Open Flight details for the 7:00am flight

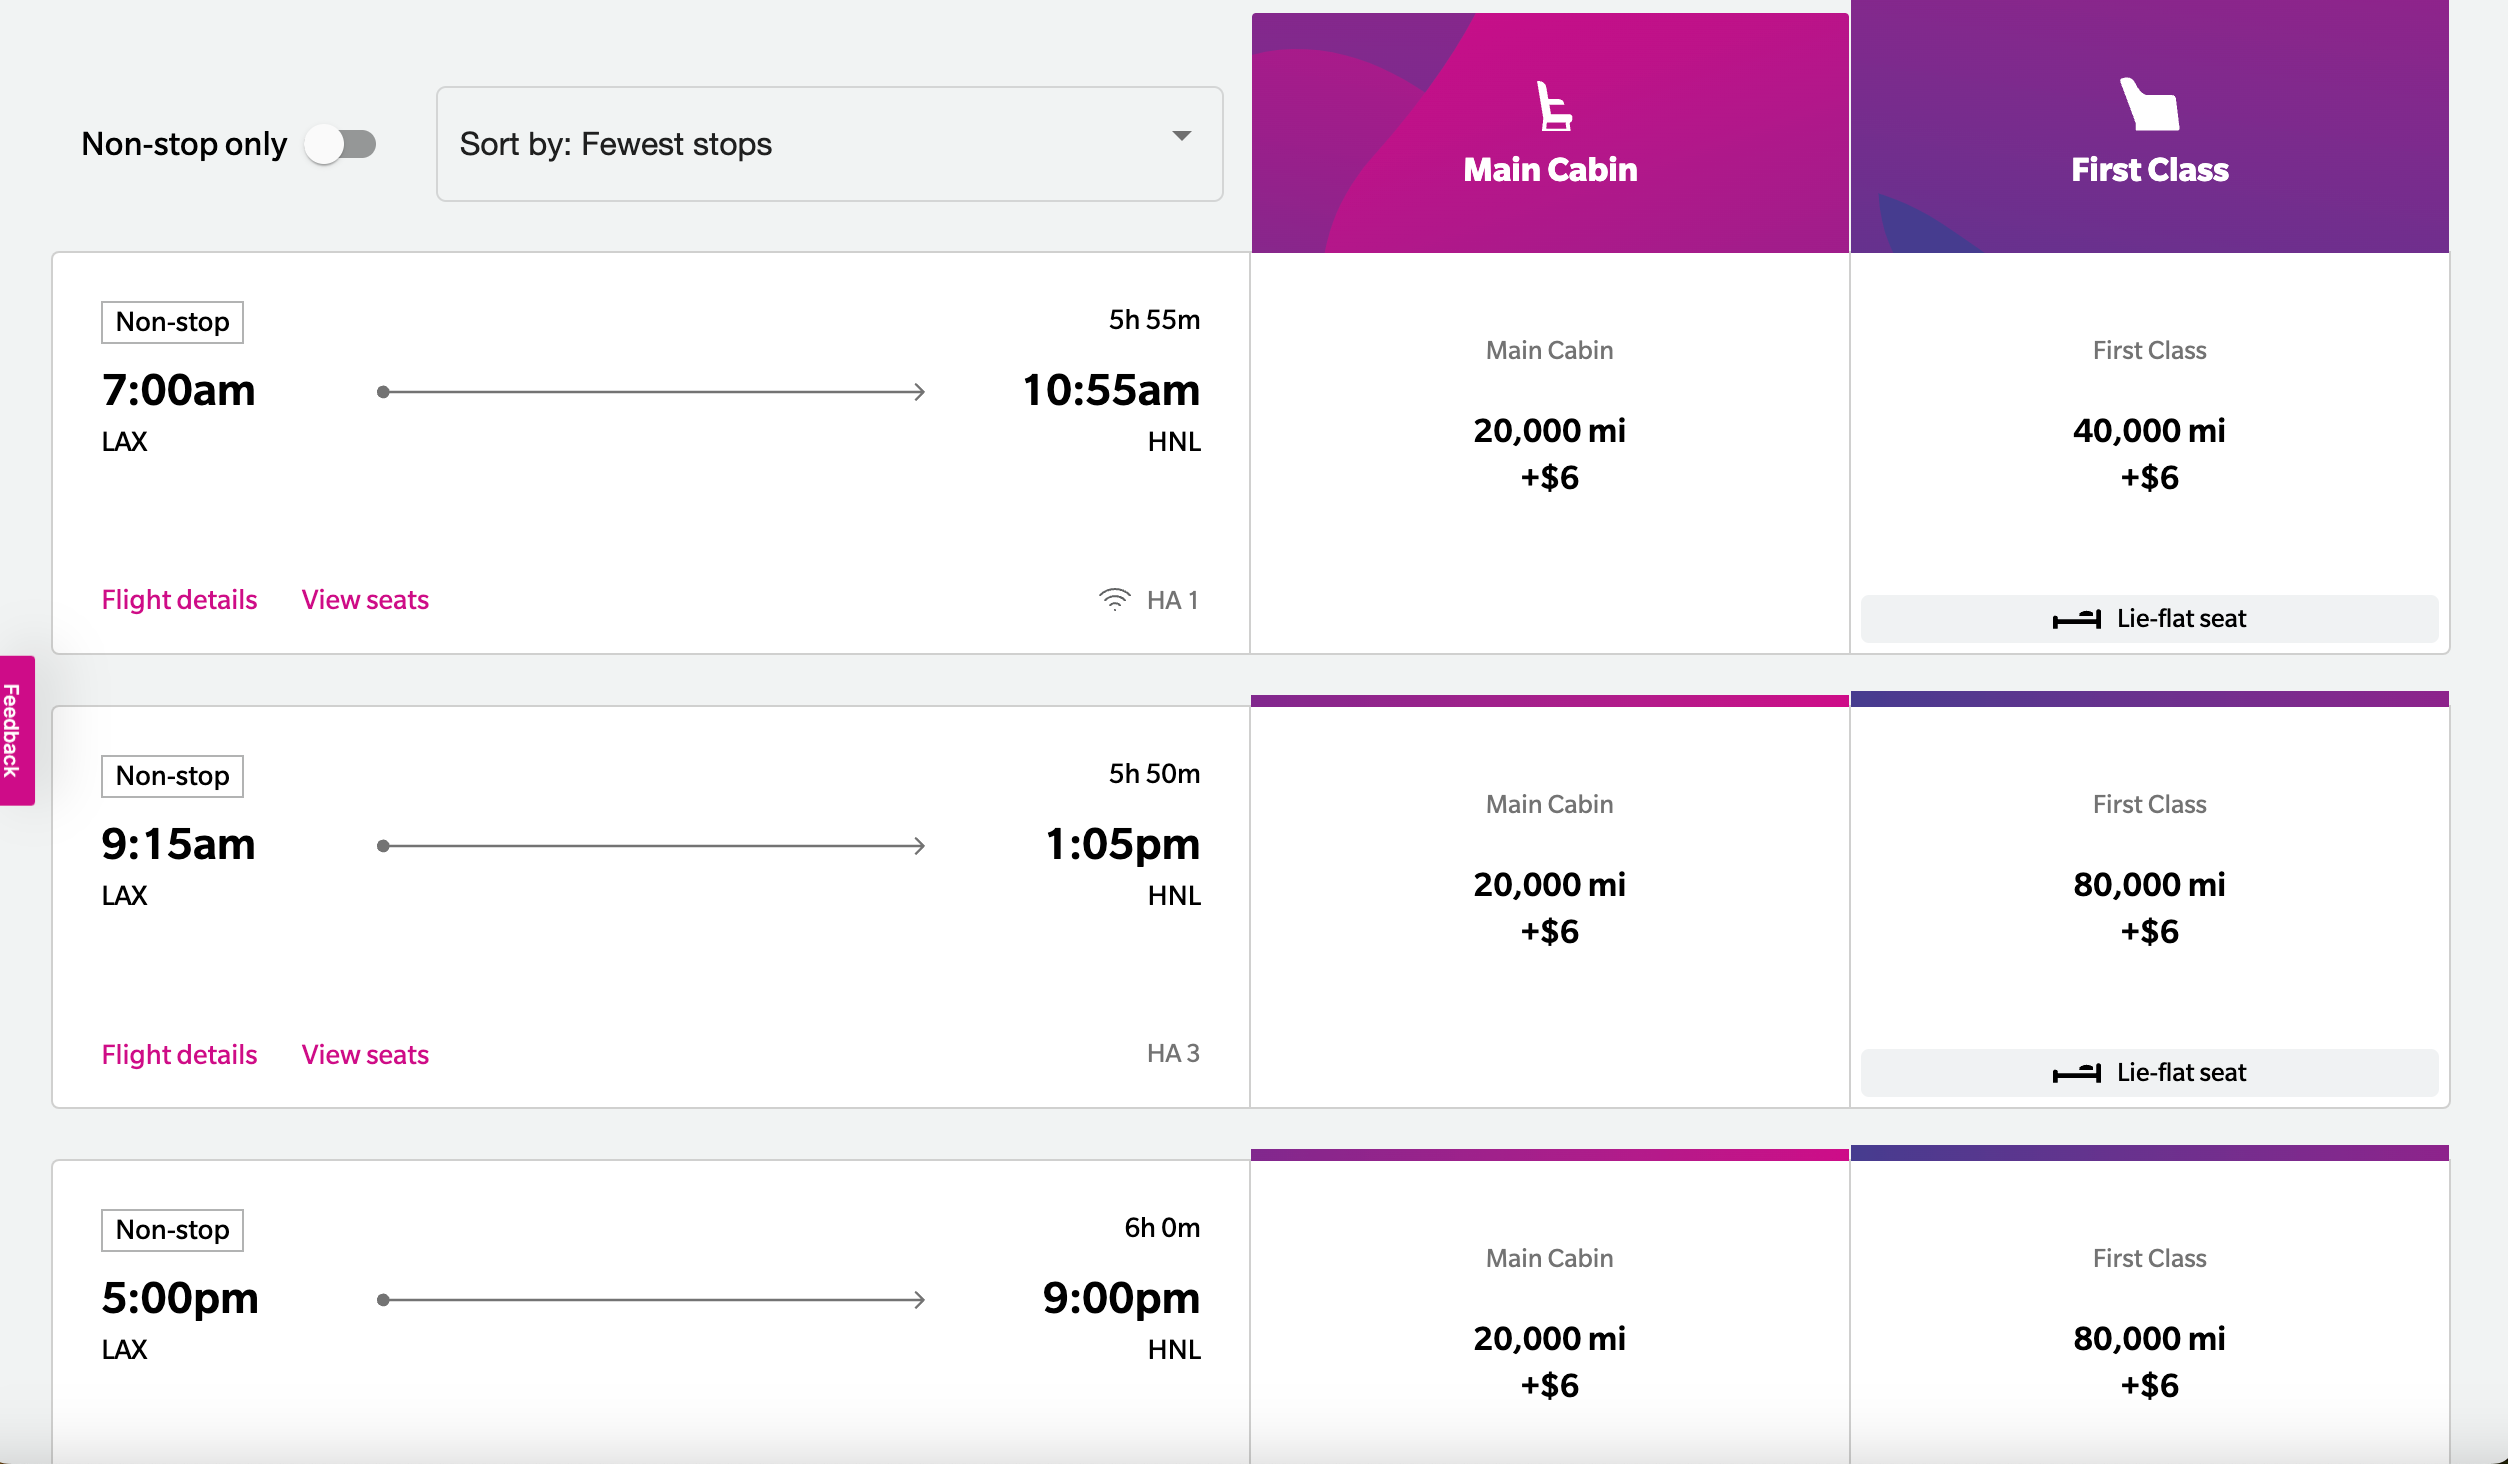pos(179,600)
